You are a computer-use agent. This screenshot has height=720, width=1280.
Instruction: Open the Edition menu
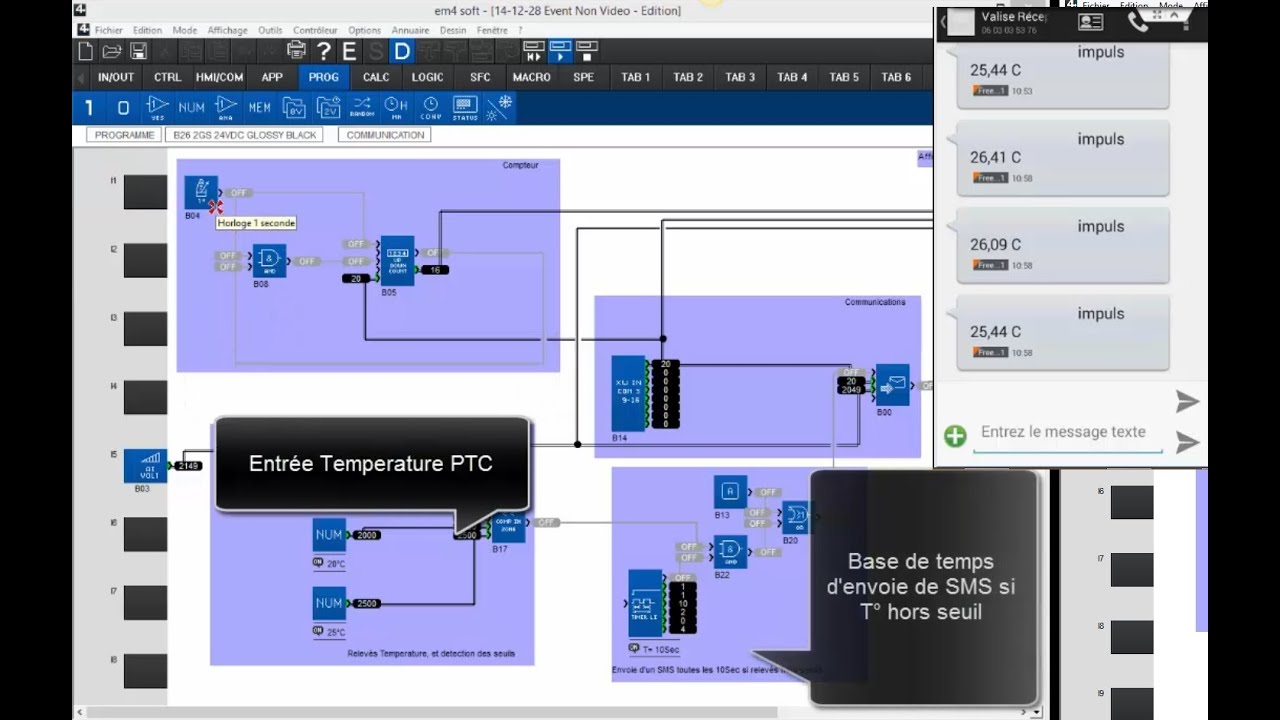(147, 30)
